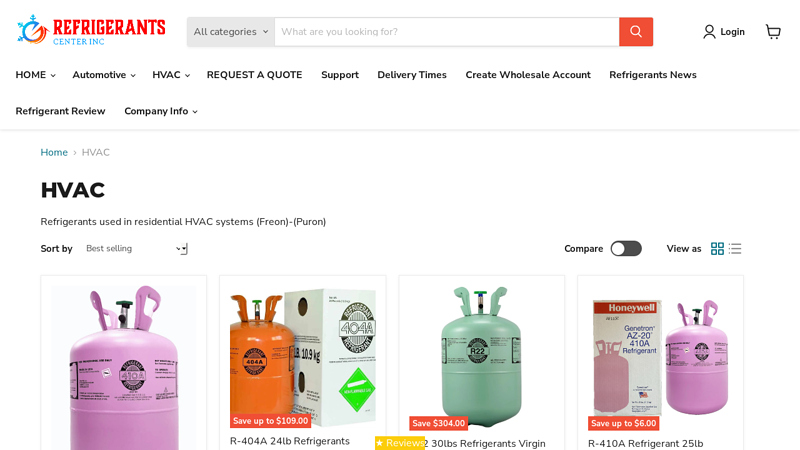Open the green R22 cylinder product image
Screen dimensions: 800x450
point(481,356)
